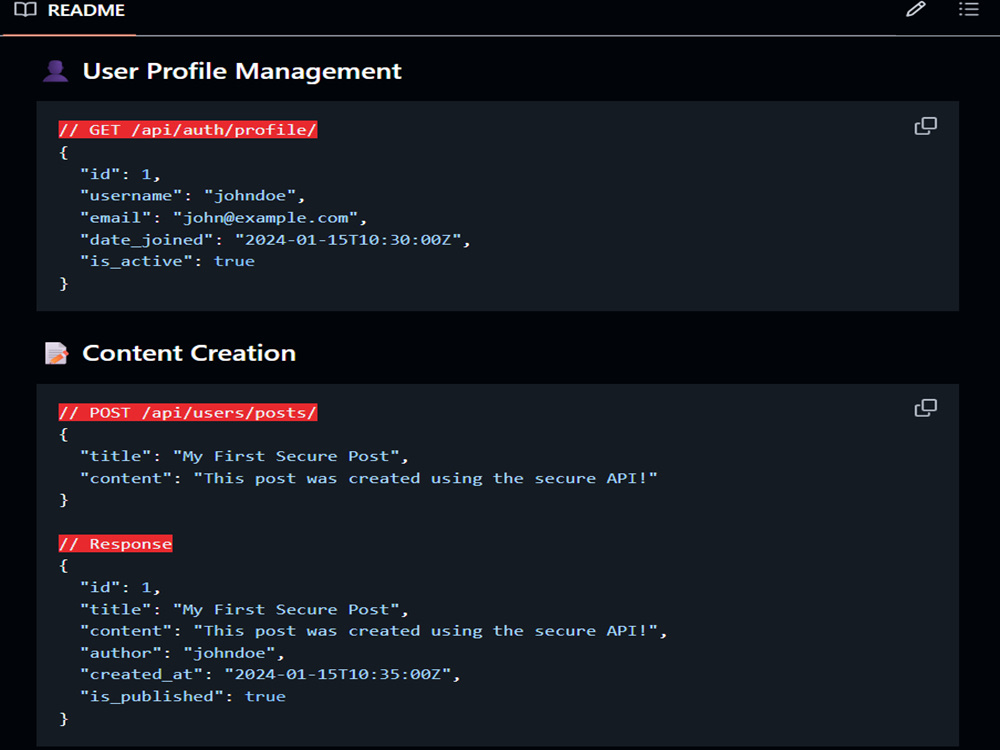Screen dimensions: 1000x750
Task: Click the Content Creation heading
Action: 189,353
